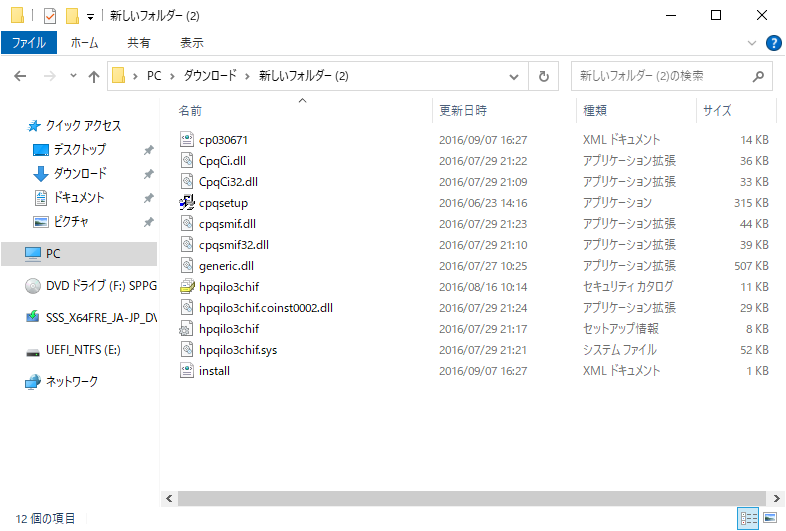Click the 507 KB size value
This screenshot has width=786, height=531.
(751, 266)
